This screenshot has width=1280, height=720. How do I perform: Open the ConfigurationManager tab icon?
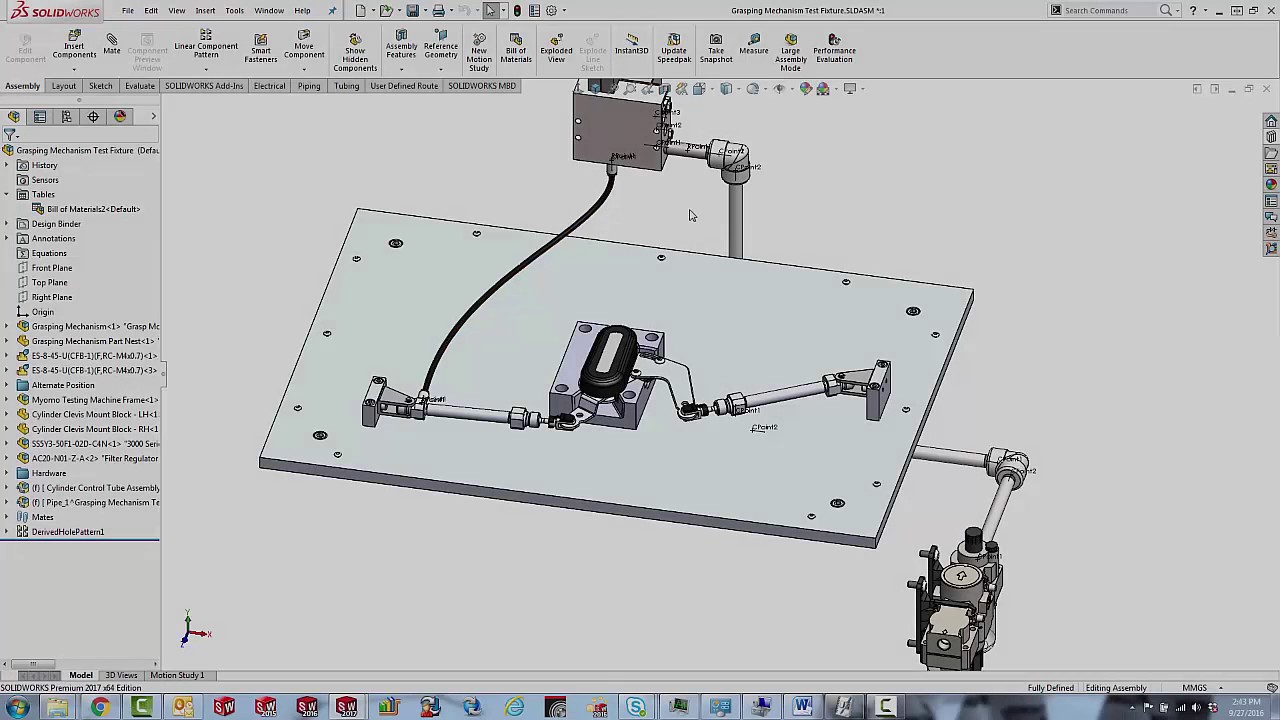click(66, 116)
